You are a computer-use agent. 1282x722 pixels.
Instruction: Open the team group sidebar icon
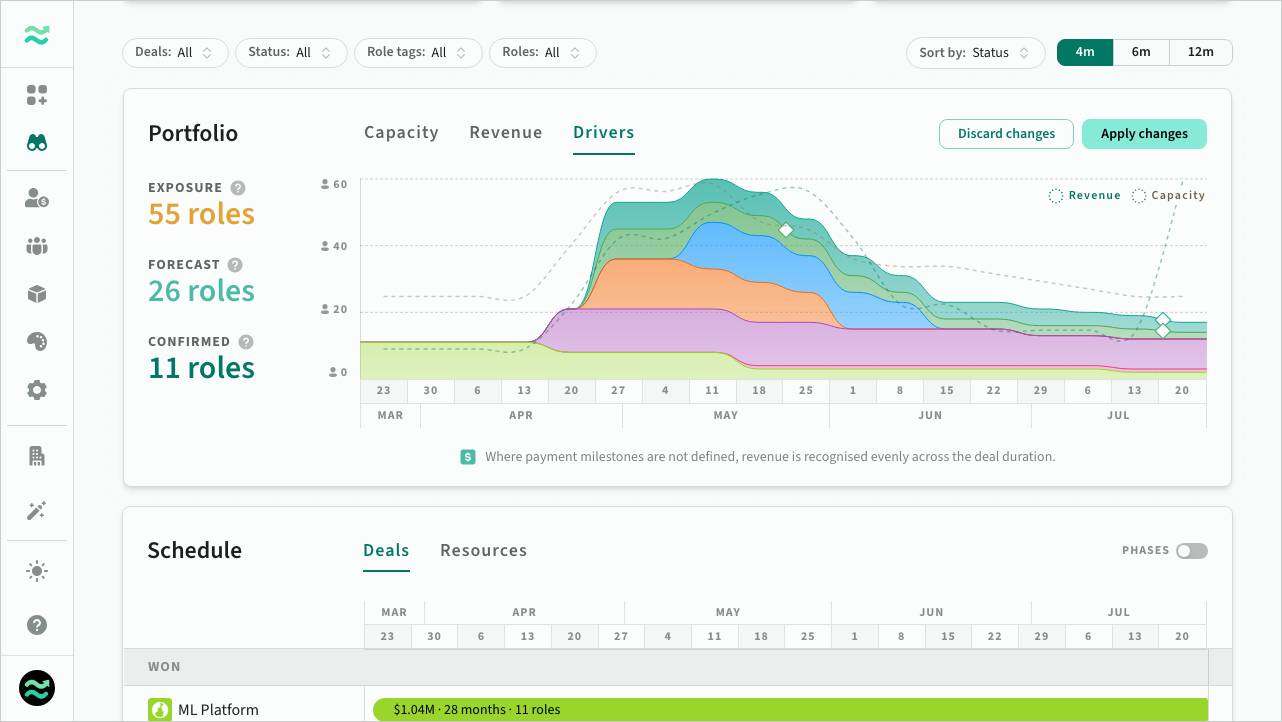[37, 246]
